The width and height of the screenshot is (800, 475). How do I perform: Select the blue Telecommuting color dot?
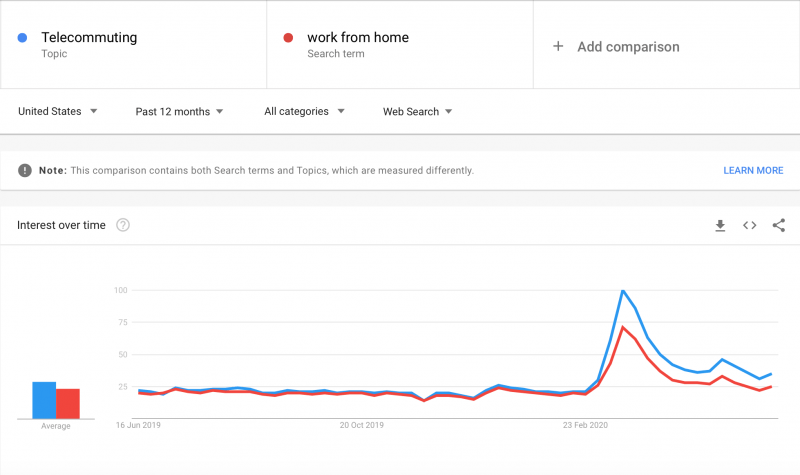(x=22, y=37)
